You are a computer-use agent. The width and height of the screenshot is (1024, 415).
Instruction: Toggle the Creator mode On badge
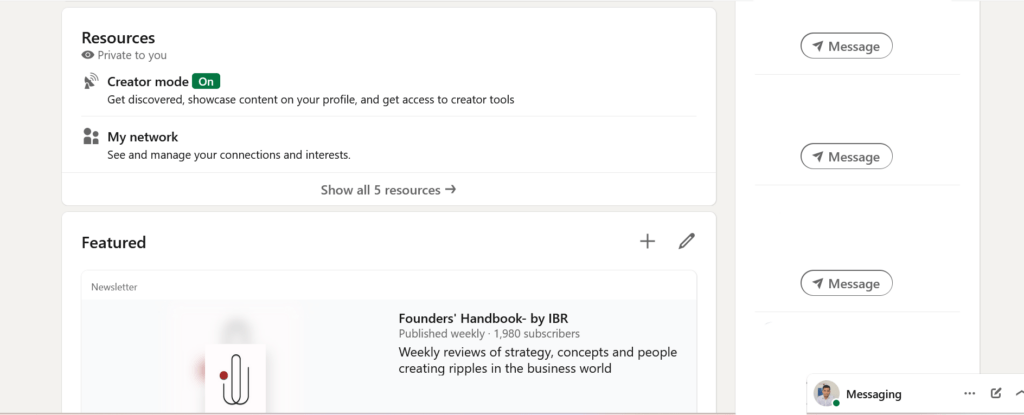pyautogui.click(x=205, y=82)
